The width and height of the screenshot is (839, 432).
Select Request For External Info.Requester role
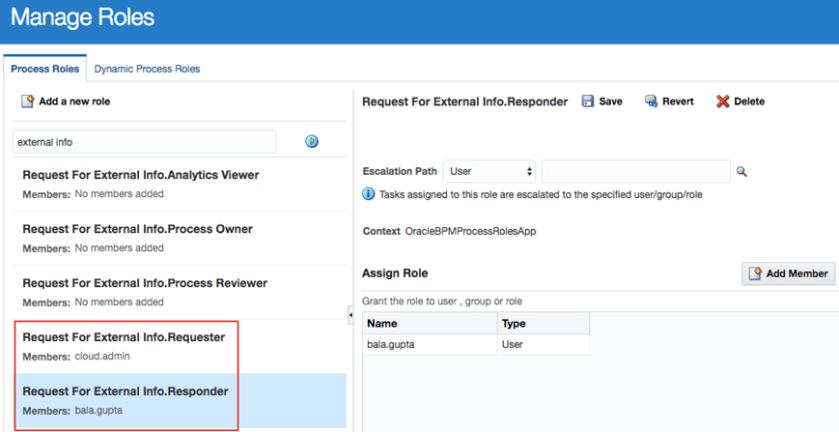pos(123,337)
